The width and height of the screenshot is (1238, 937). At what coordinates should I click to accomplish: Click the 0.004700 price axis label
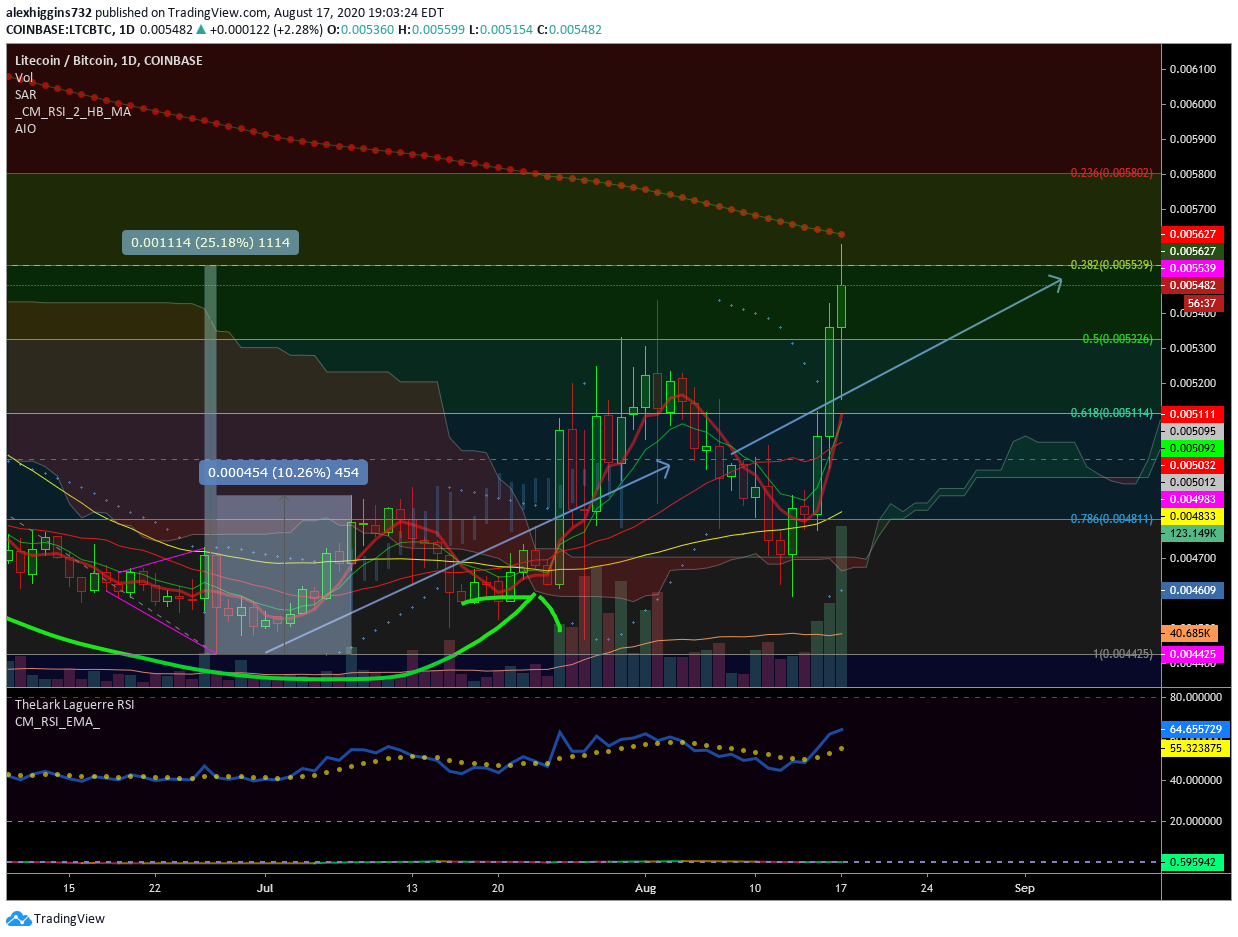point(1192,559)
